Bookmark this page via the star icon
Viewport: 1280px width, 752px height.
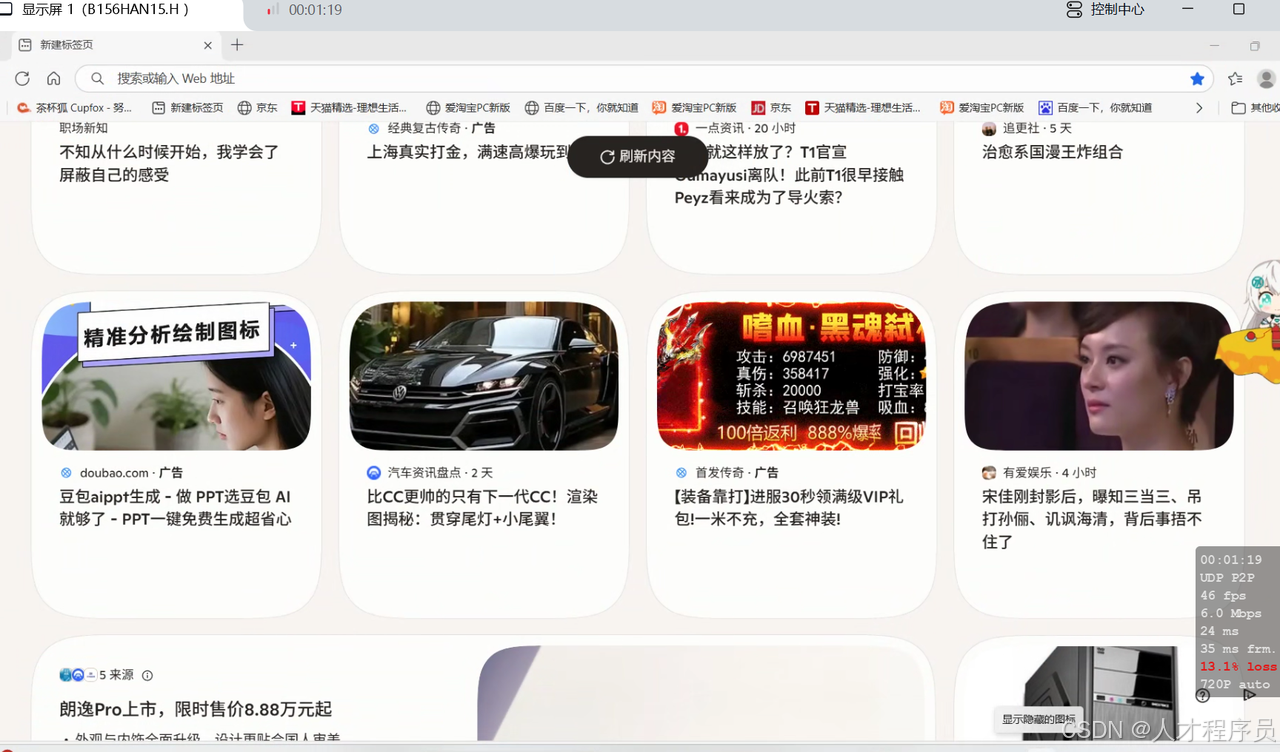(1199, 78)
